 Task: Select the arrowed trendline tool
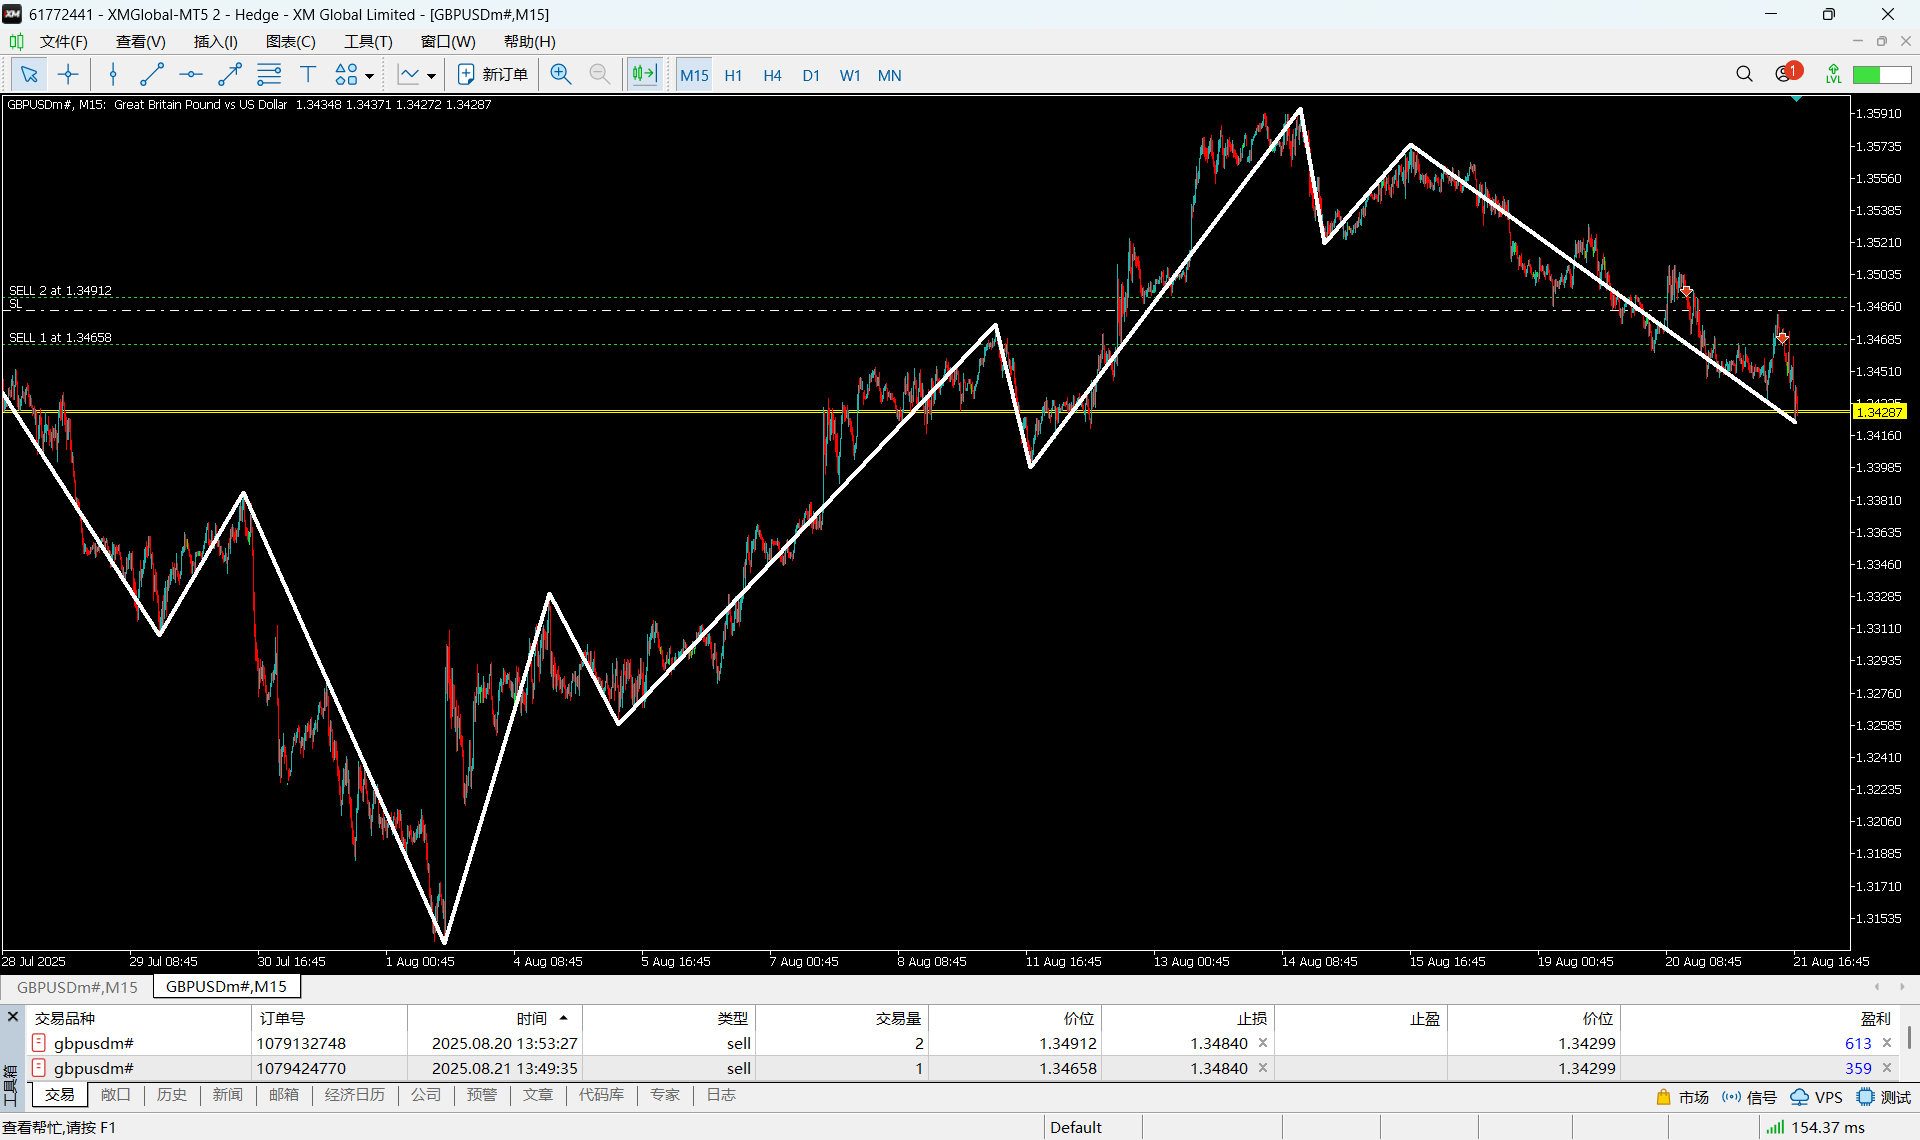tap(230, 75)
